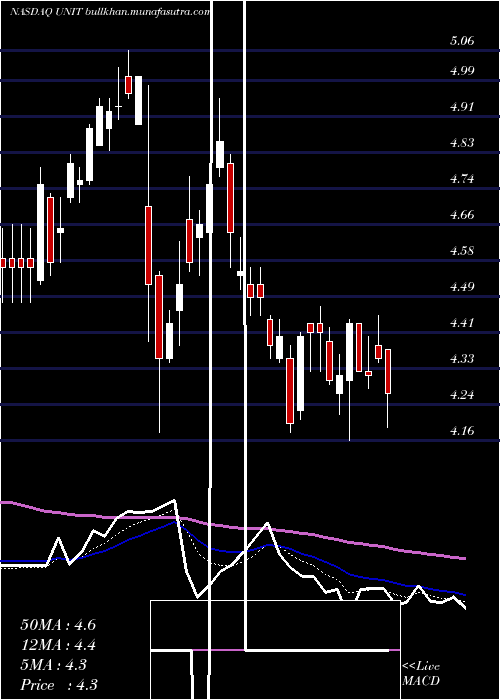Click the 4.49 price level label

click(462, 287)
